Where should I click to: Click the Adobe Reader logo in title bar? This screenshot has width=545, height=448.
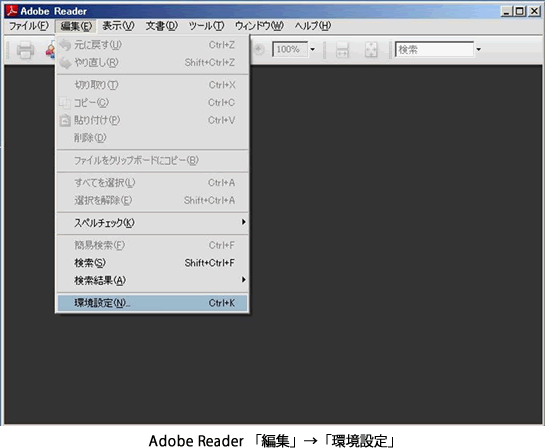coord(11,11)
